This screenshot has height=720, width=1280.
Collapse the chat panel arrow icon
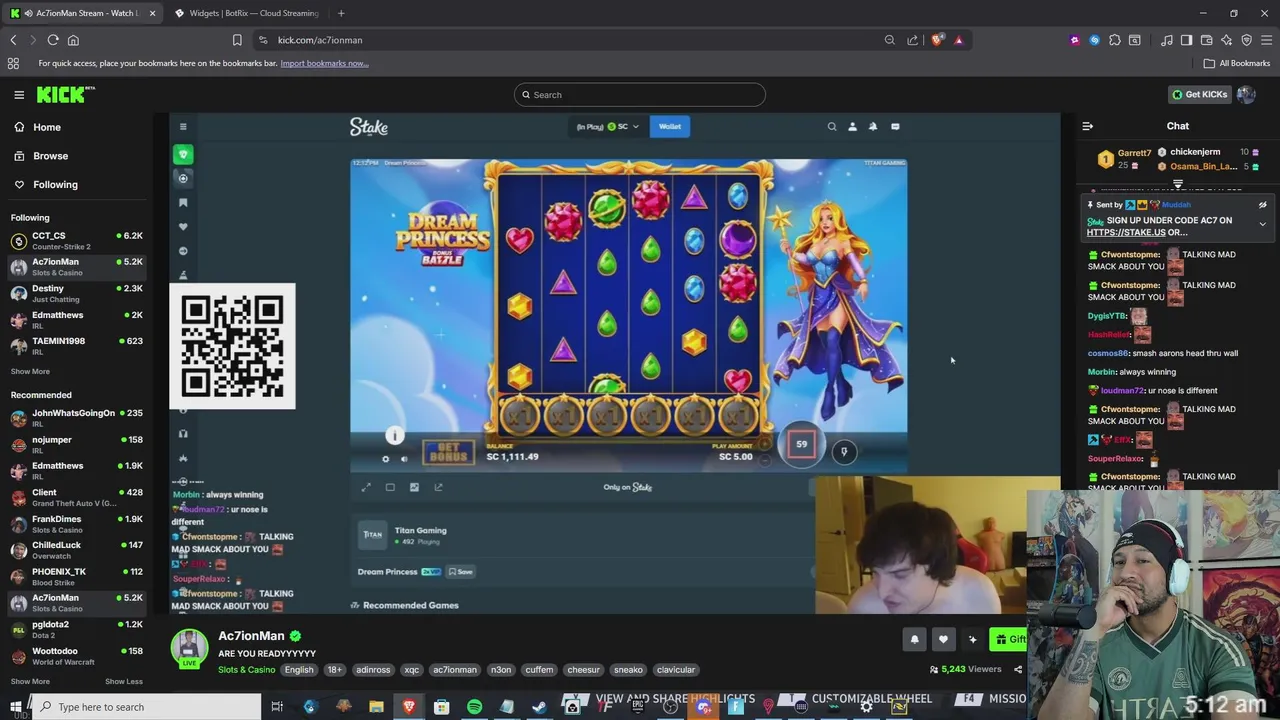[x=1087, y=126]
